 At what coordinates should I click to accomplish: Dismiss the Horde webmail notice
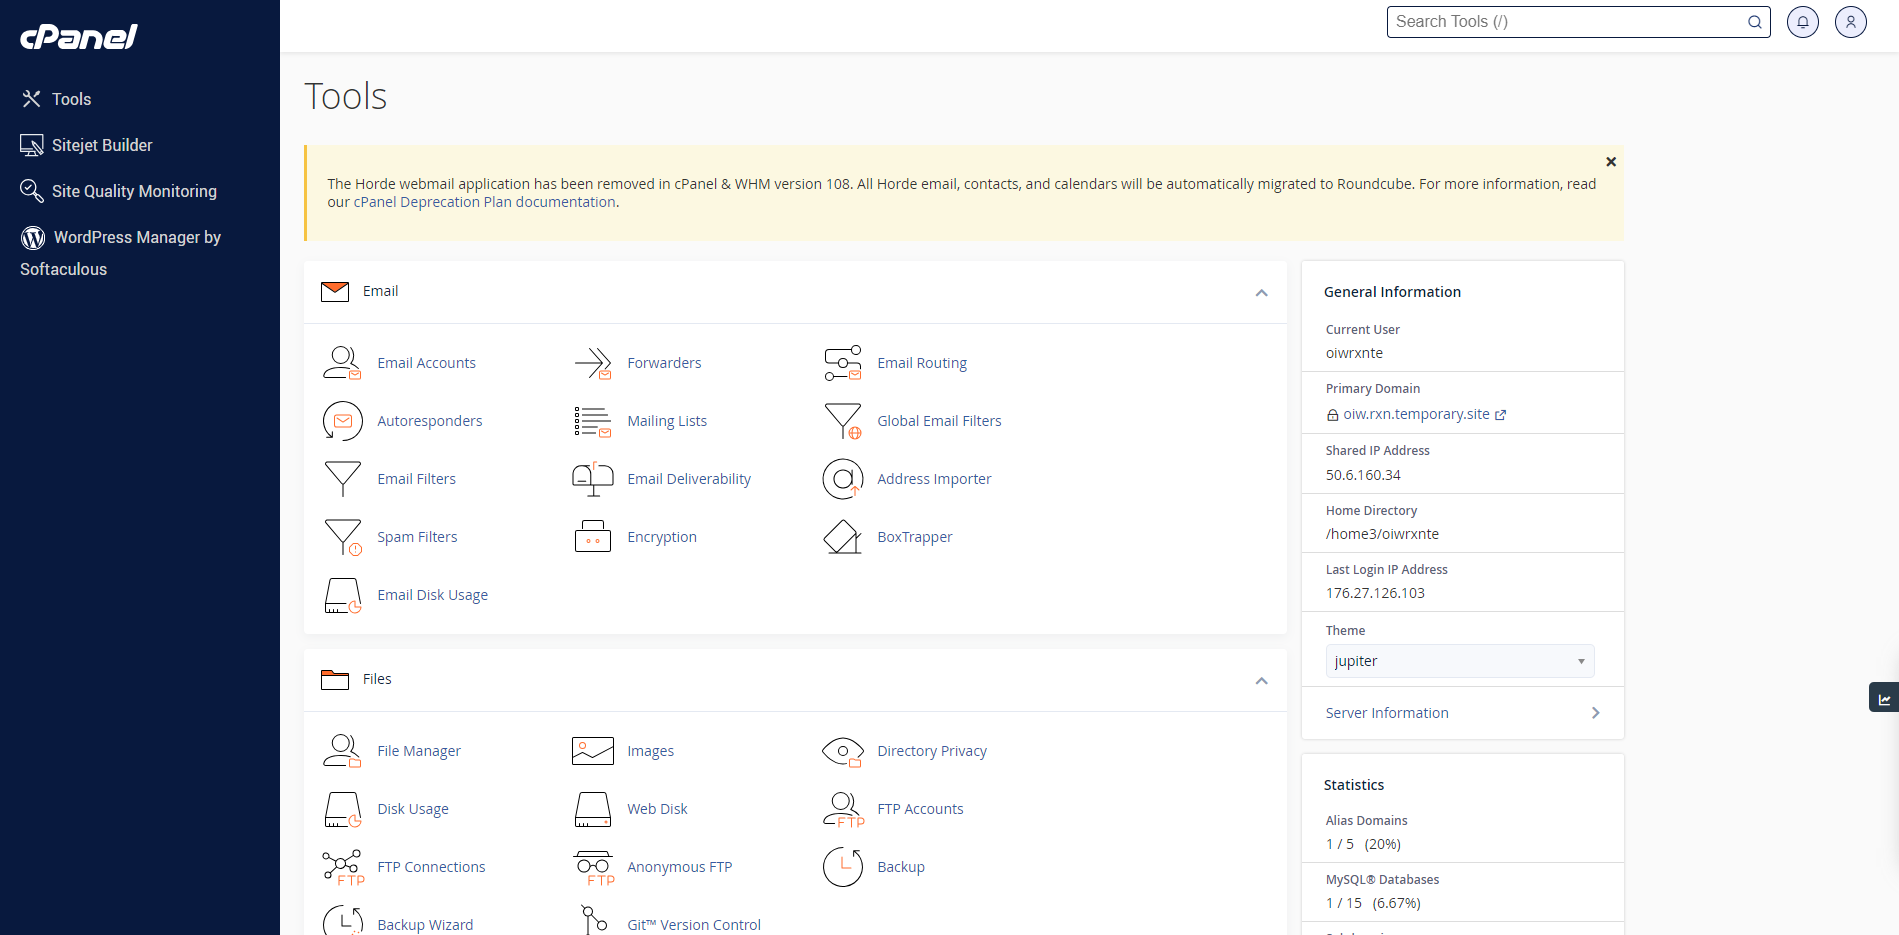[x=1611, y=161]
